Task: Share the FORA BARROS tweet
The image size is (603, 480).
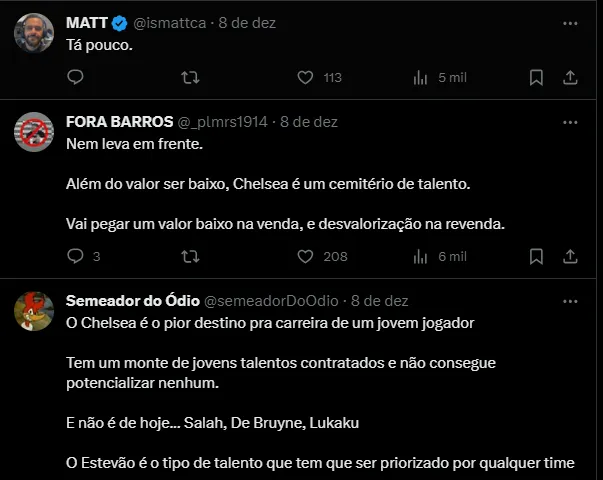Action: pyautogui.click(x=570, y=256)
